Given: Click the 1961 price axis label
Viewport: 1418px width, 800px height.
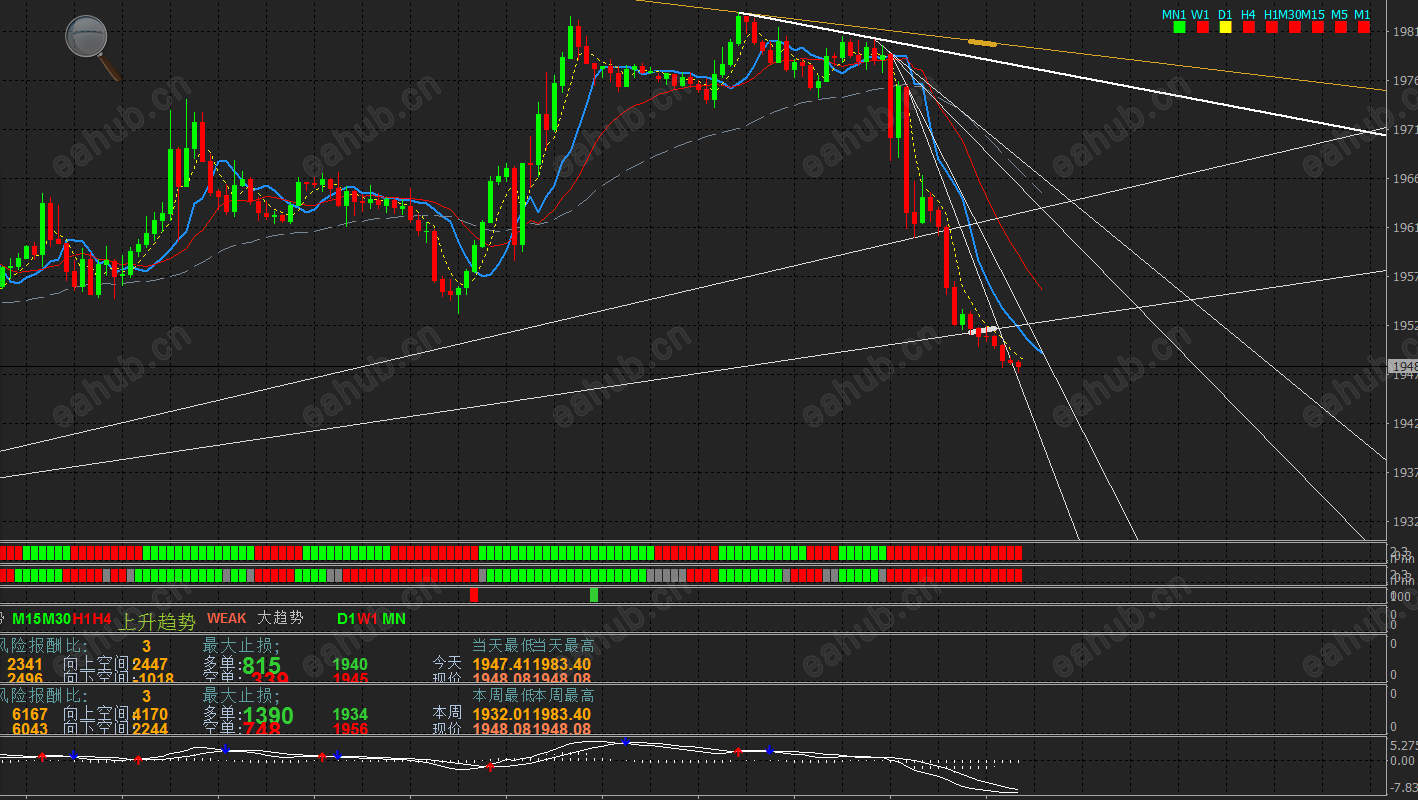Looking at the screenshot, I should tap(1406, 228).
